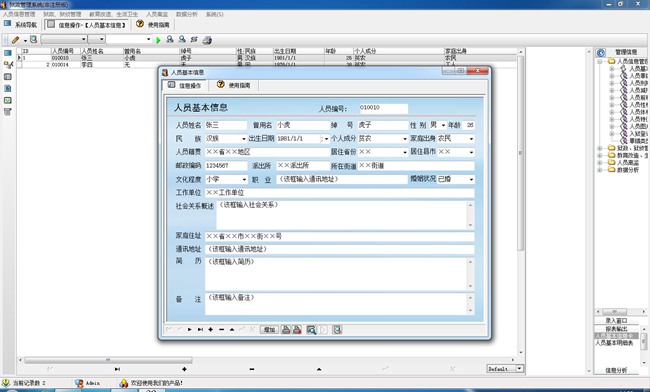The width and height of the screenshot is (650, 392).
Task: Click the key-and-tools icon in left sidebar
Action: pyautogui.click(x=8, y=65)
